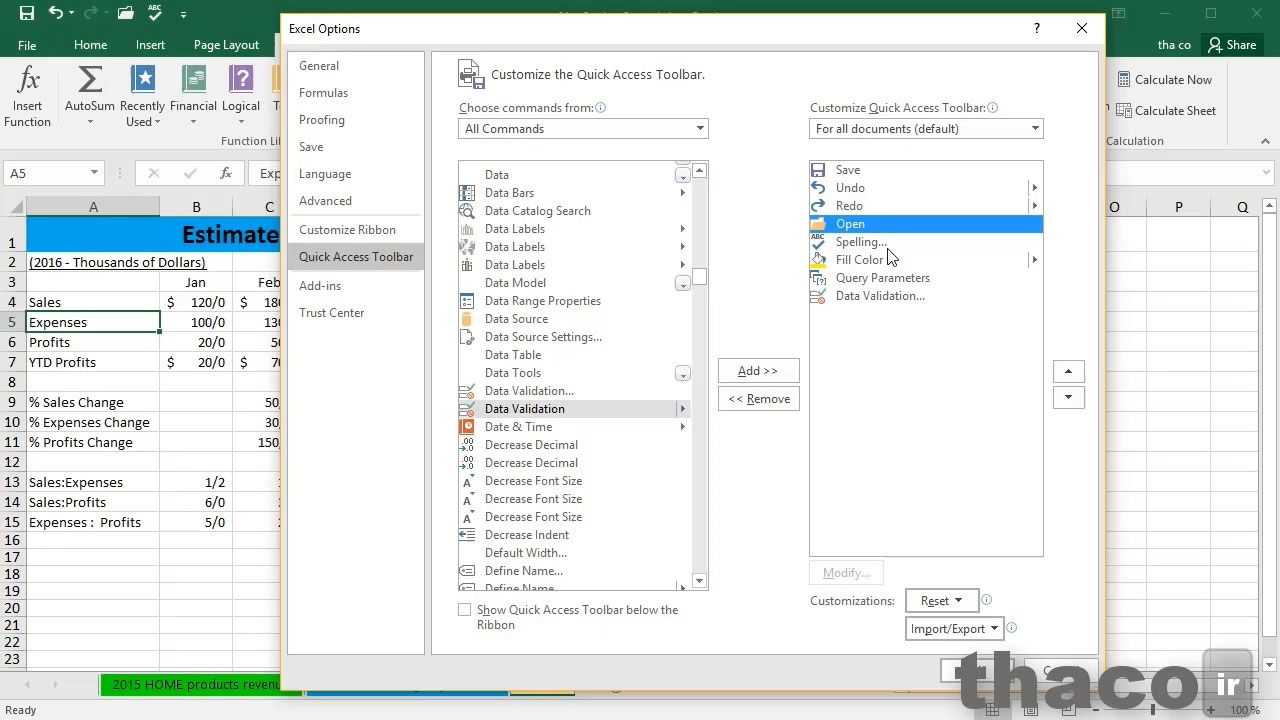The height and width of the screenshot is (720, 1280).
Task: Select cell A4 labeled Sales
Action: tap(93, 302)
